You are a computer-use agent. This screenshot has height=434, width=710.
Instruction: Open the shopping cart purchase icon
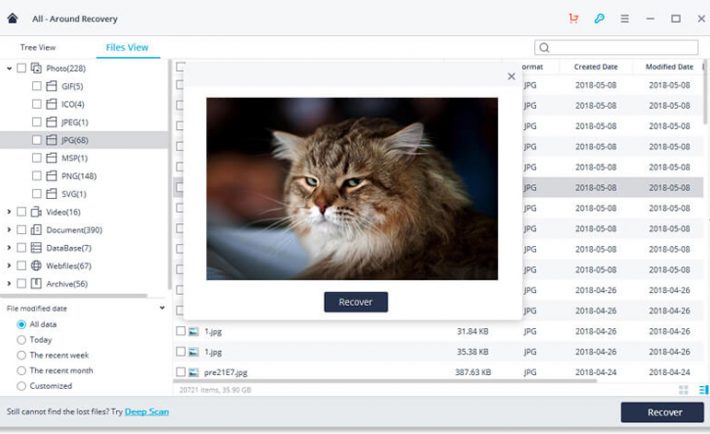pos(574,19)
